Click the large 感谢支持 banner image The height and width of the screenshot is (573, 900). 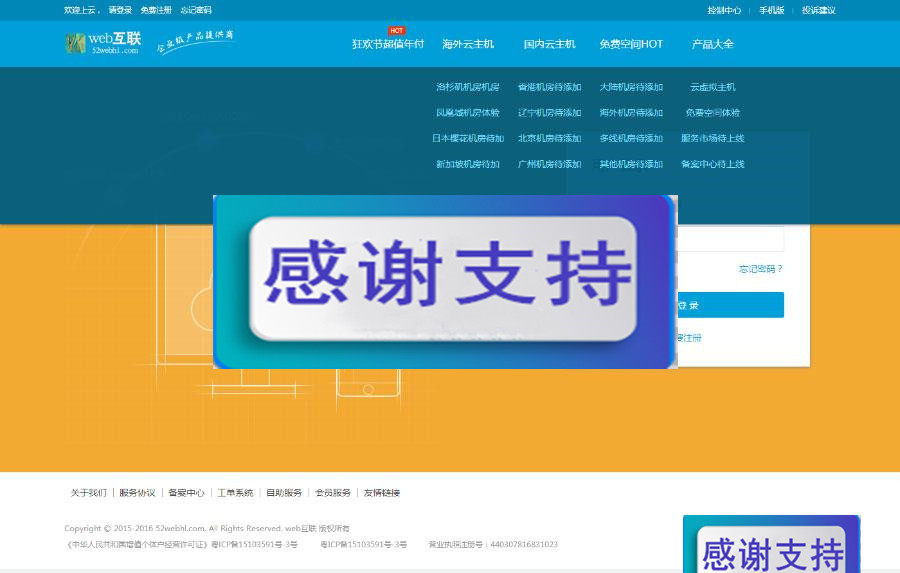[444, 281]
